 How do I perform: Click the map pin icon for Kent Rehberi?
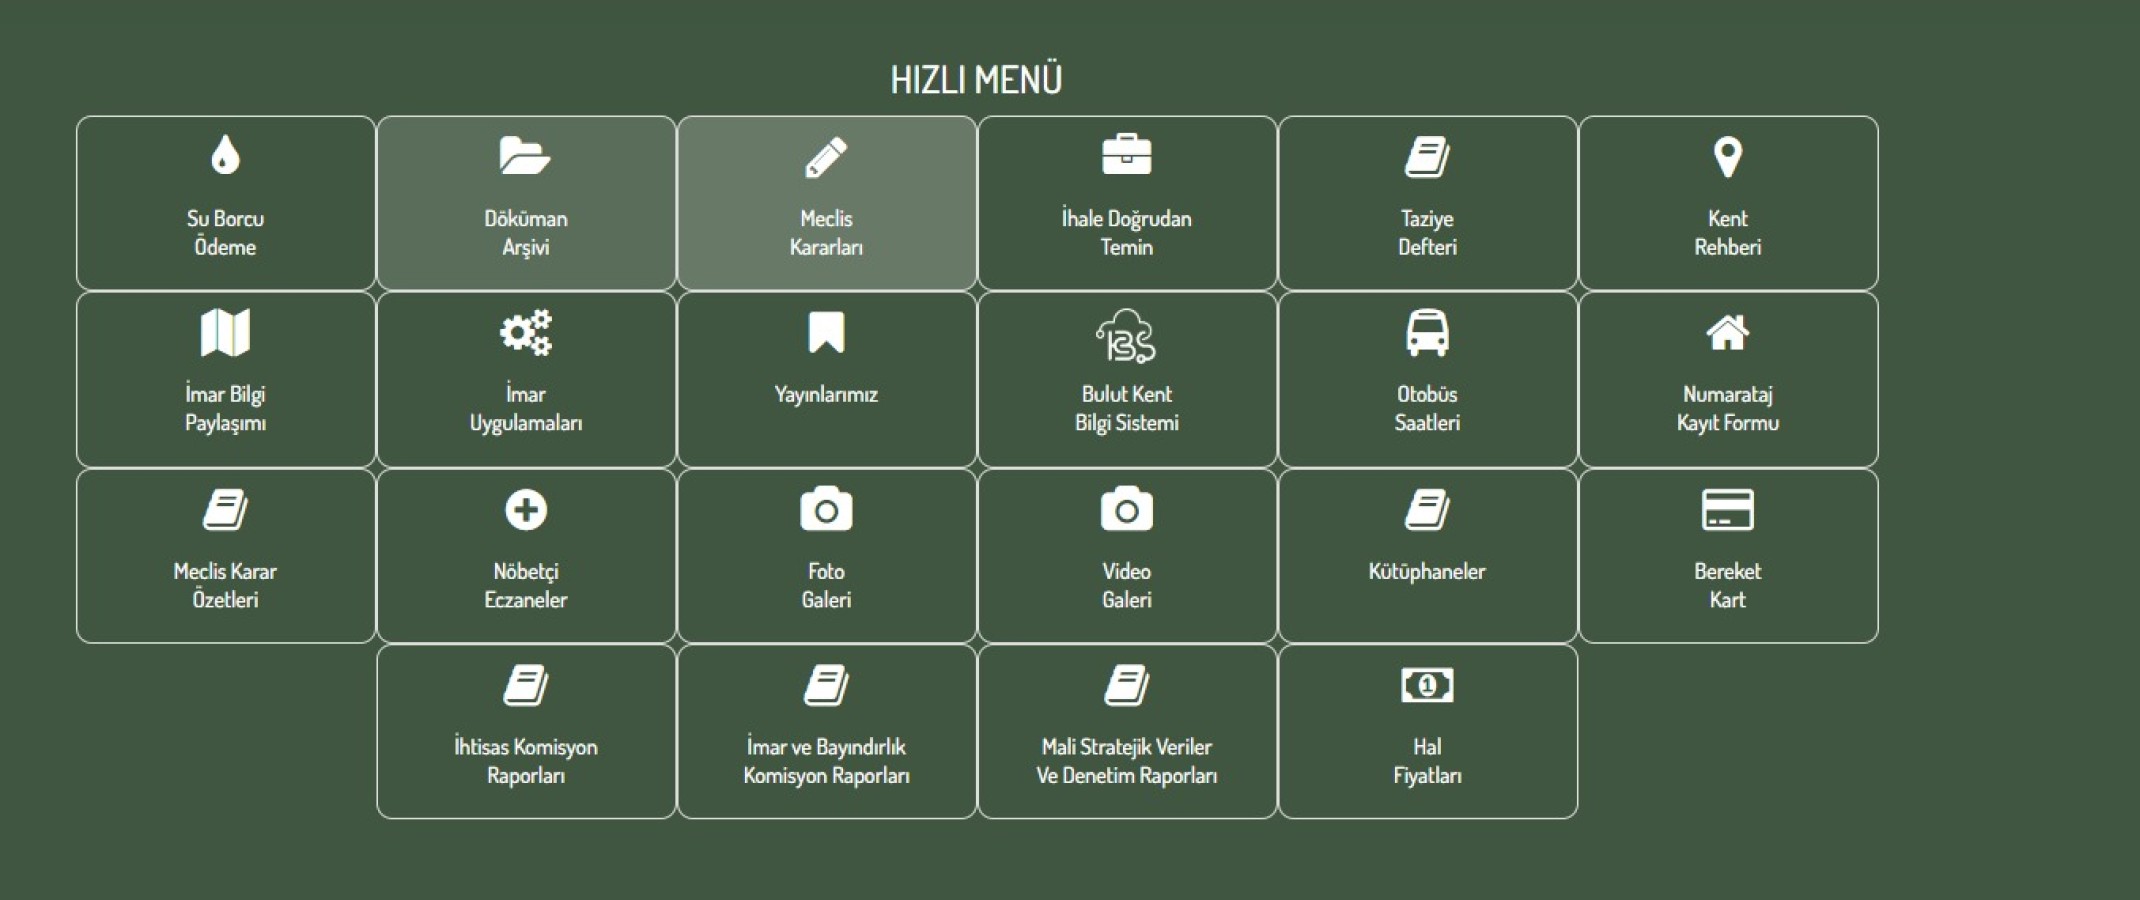point(1727,157)
